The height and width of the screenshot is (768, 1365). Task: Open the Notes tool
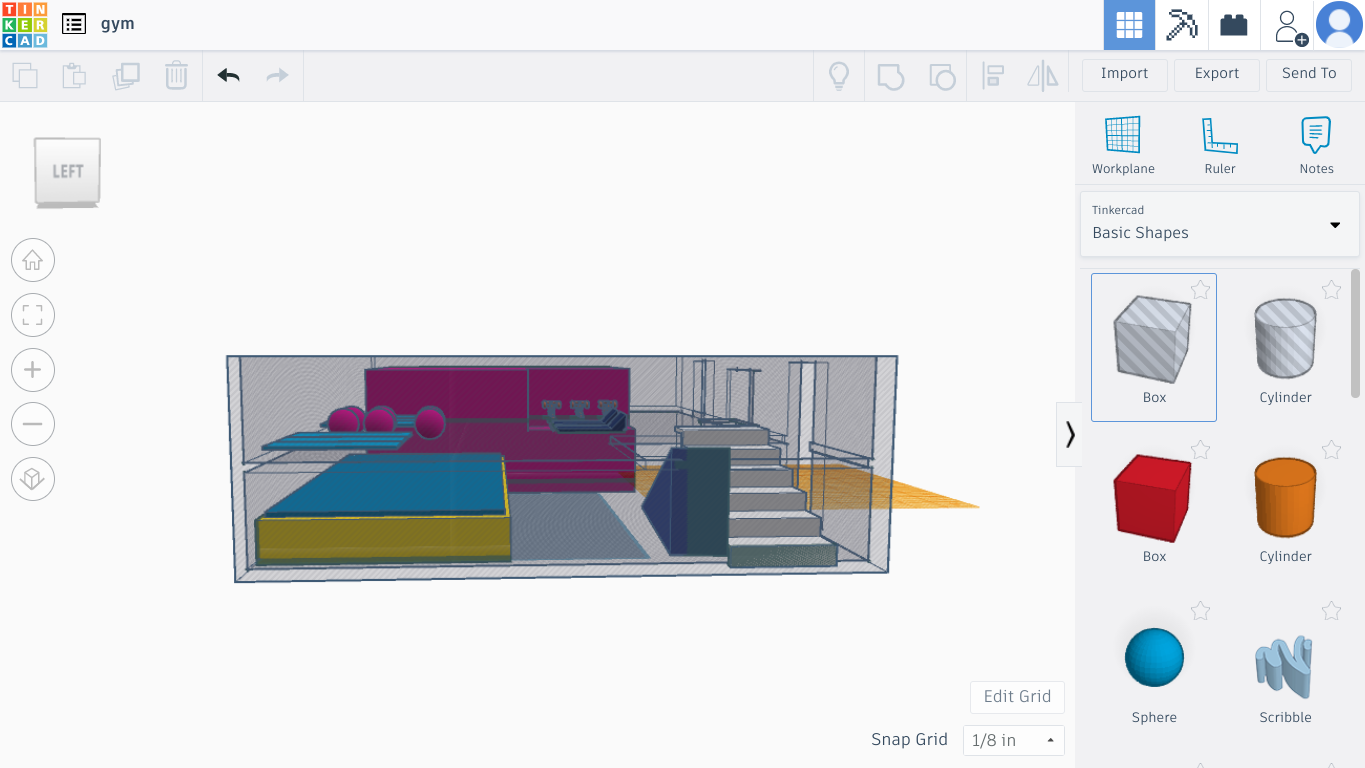pos(1316,146)
